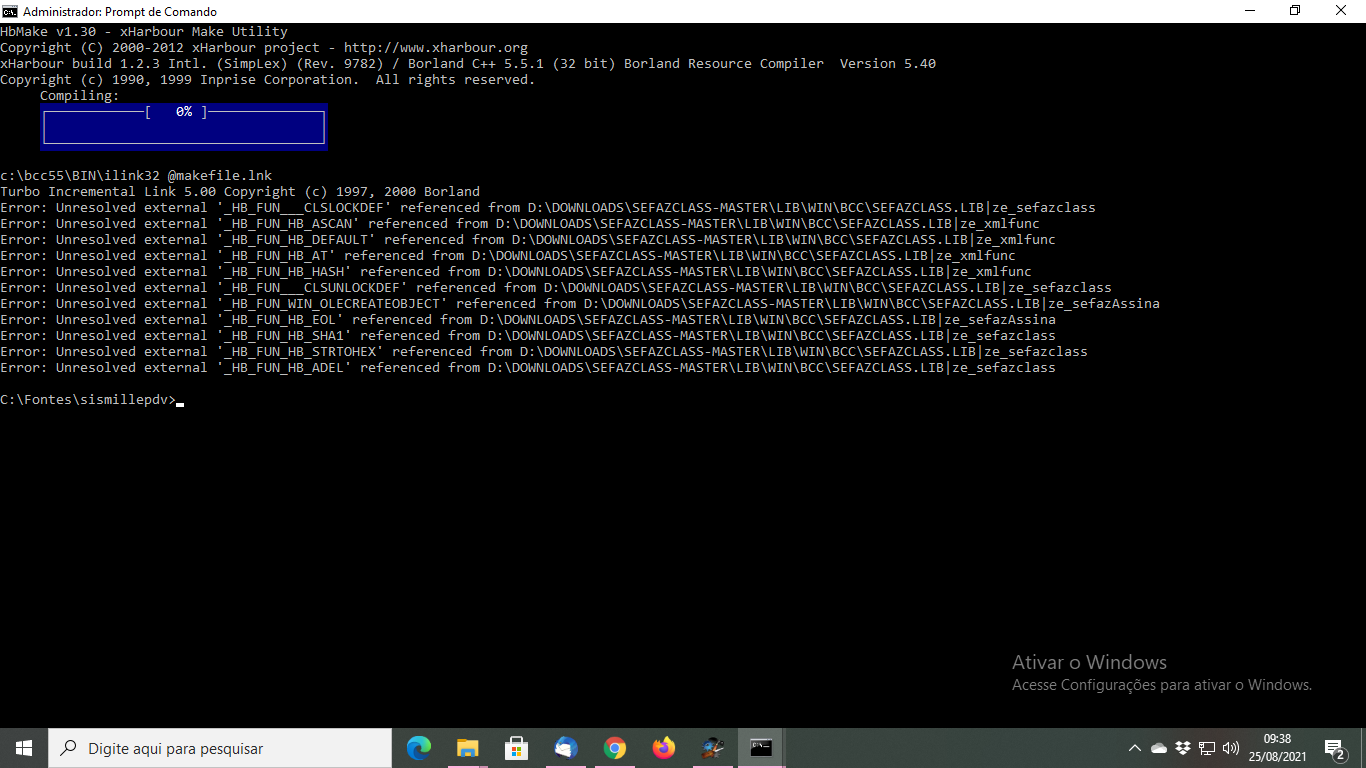1366x768 pixels.
Task: Open the bird-icon app on the taskbar
Action: 712,748
